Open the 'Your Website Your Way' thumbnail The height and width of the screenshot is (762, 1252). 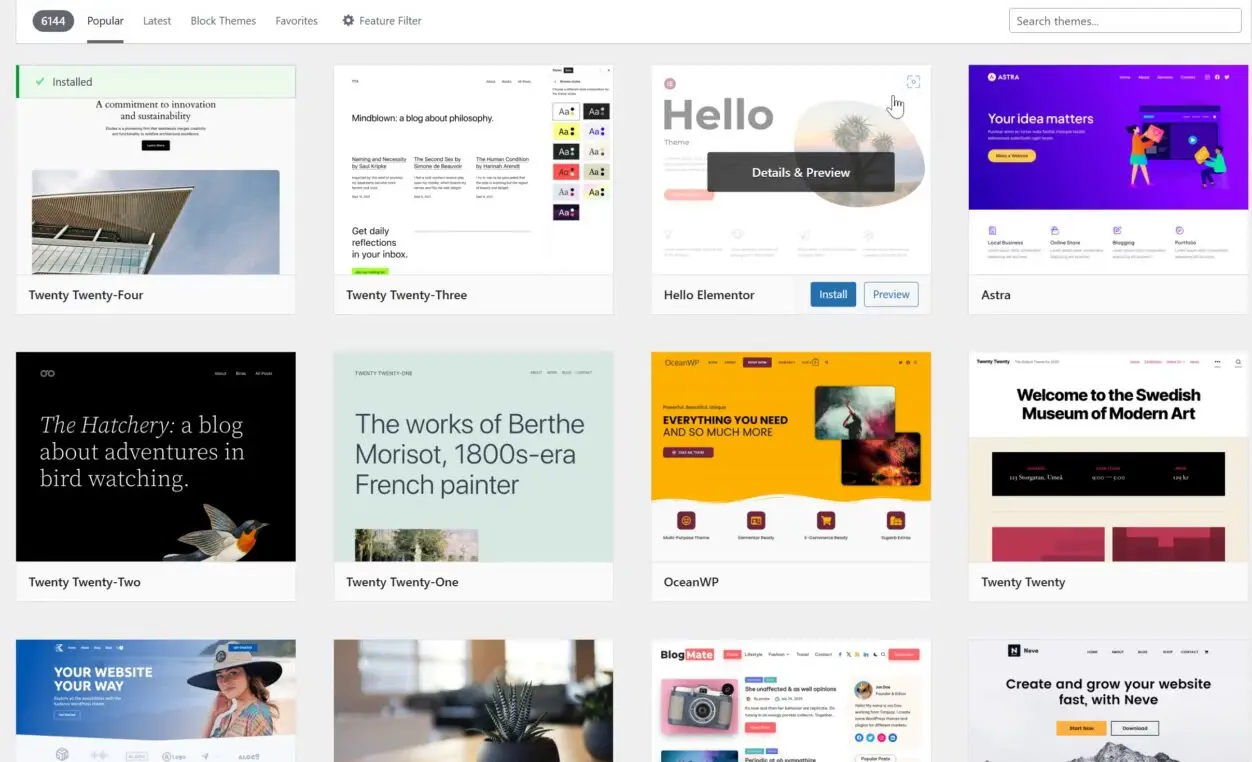[x=156, y=701]
